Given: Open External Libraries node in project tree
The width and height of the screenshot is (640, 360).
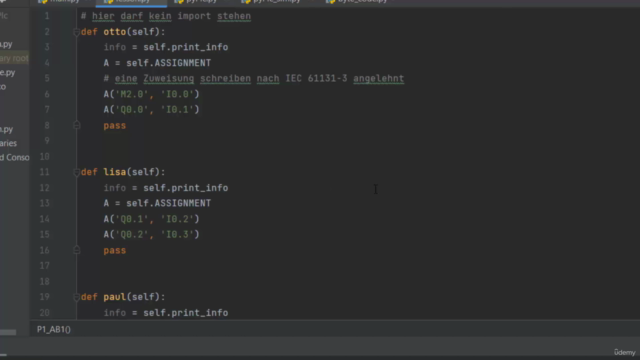Looking at the screenshot, I should coord(9,143).
